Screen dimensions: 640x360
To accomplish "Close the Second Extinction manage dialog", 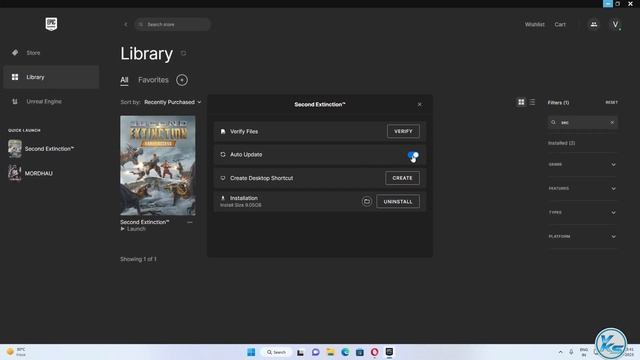I will (x=420, y=104).
